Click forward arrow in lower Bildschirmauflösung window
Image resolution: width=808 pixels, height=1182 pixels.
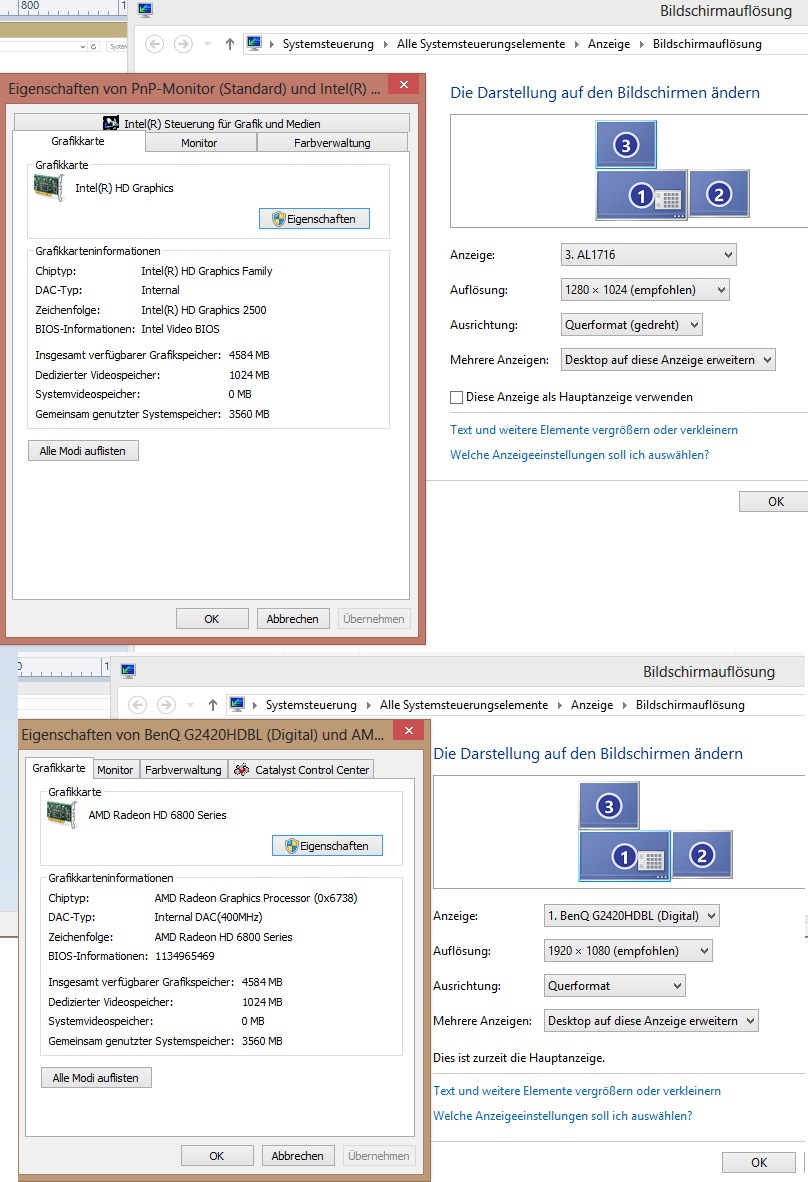click(x=166, y=705)
